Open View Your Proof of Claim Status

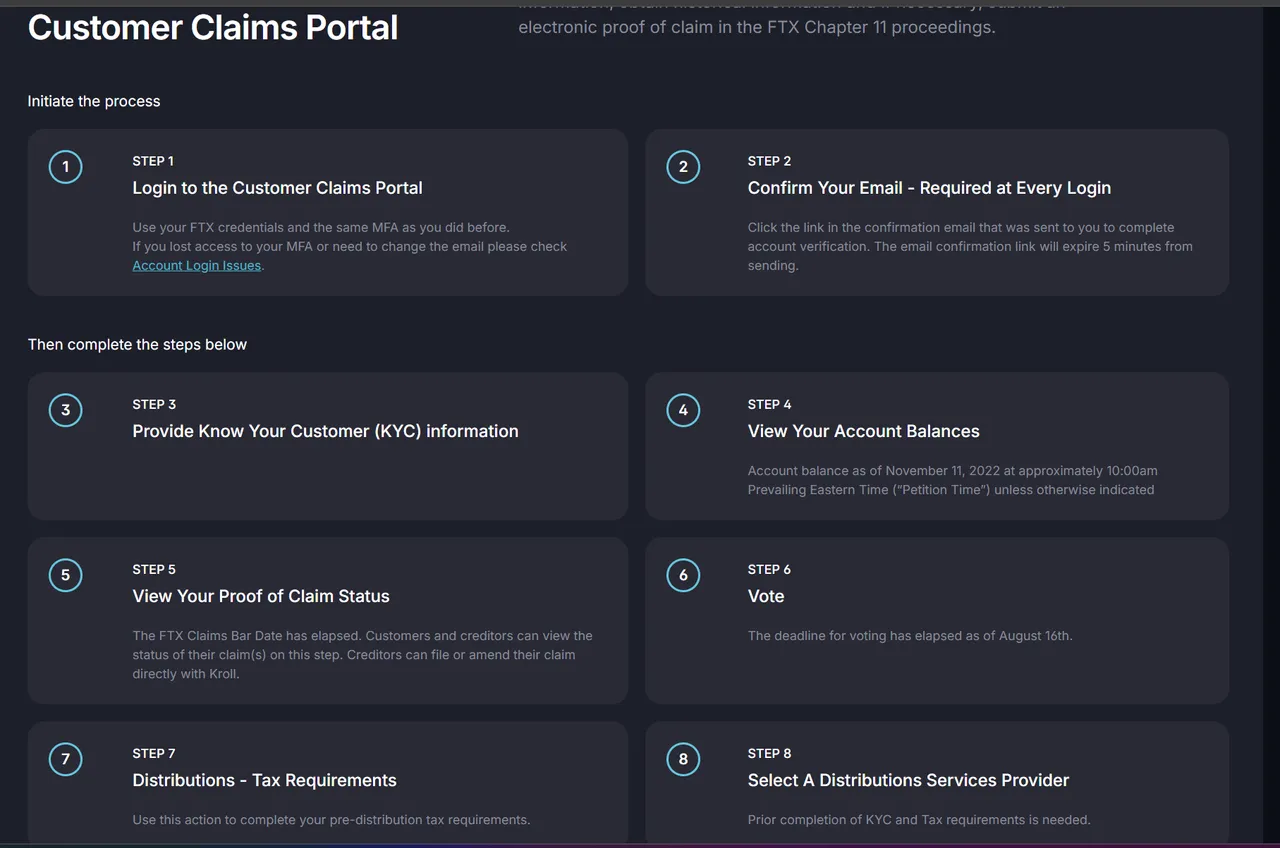[261, 596]
